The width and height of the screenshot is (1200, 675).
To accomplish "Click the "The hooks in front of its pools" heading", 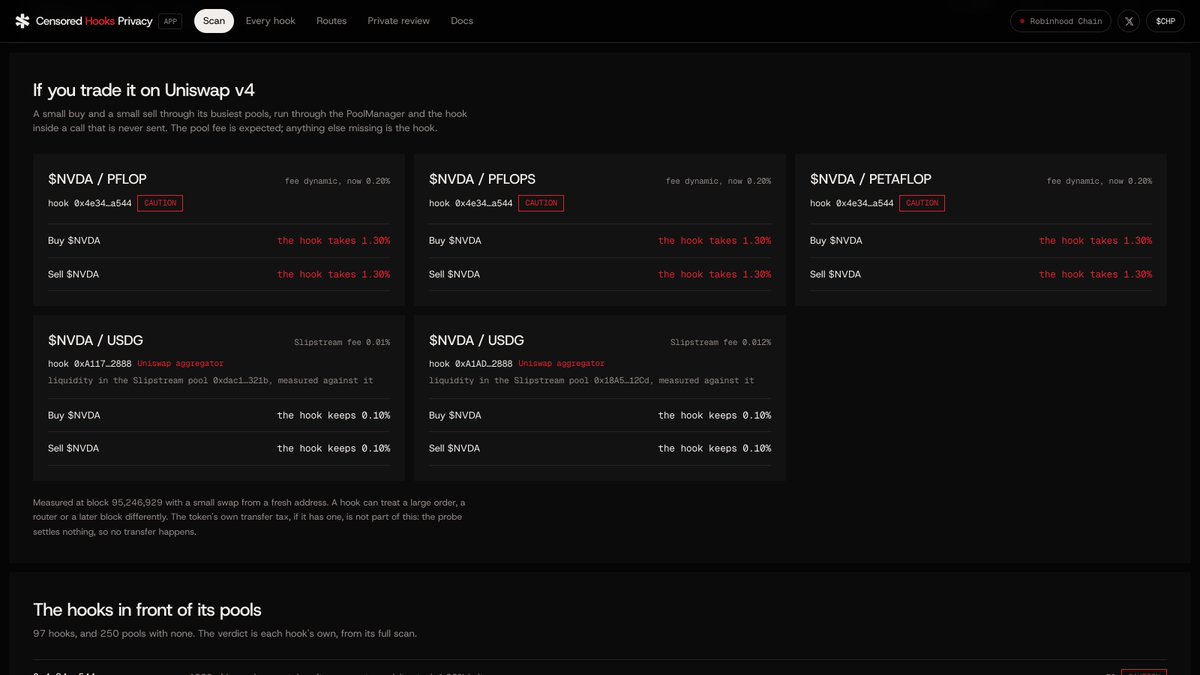I will 147,610.
